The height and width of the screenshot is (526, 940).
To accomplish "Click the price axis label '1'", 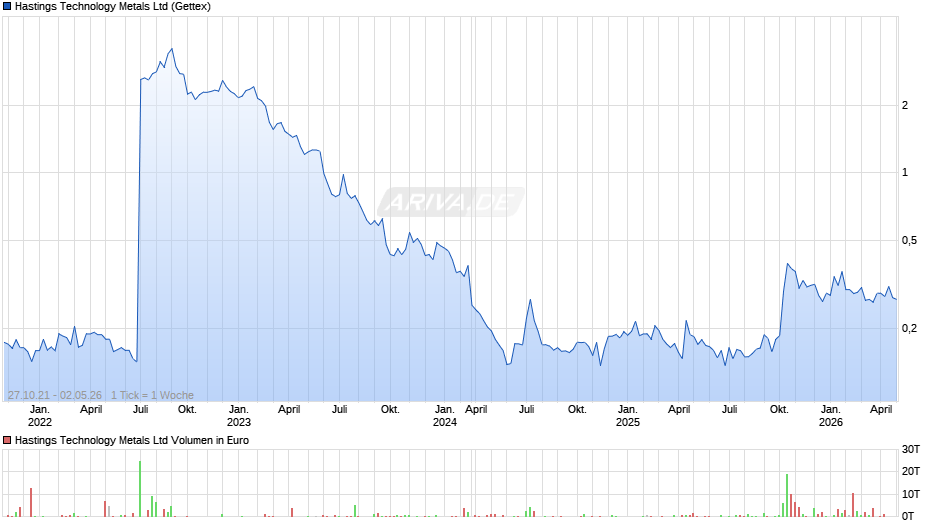I will click(905, 173).
